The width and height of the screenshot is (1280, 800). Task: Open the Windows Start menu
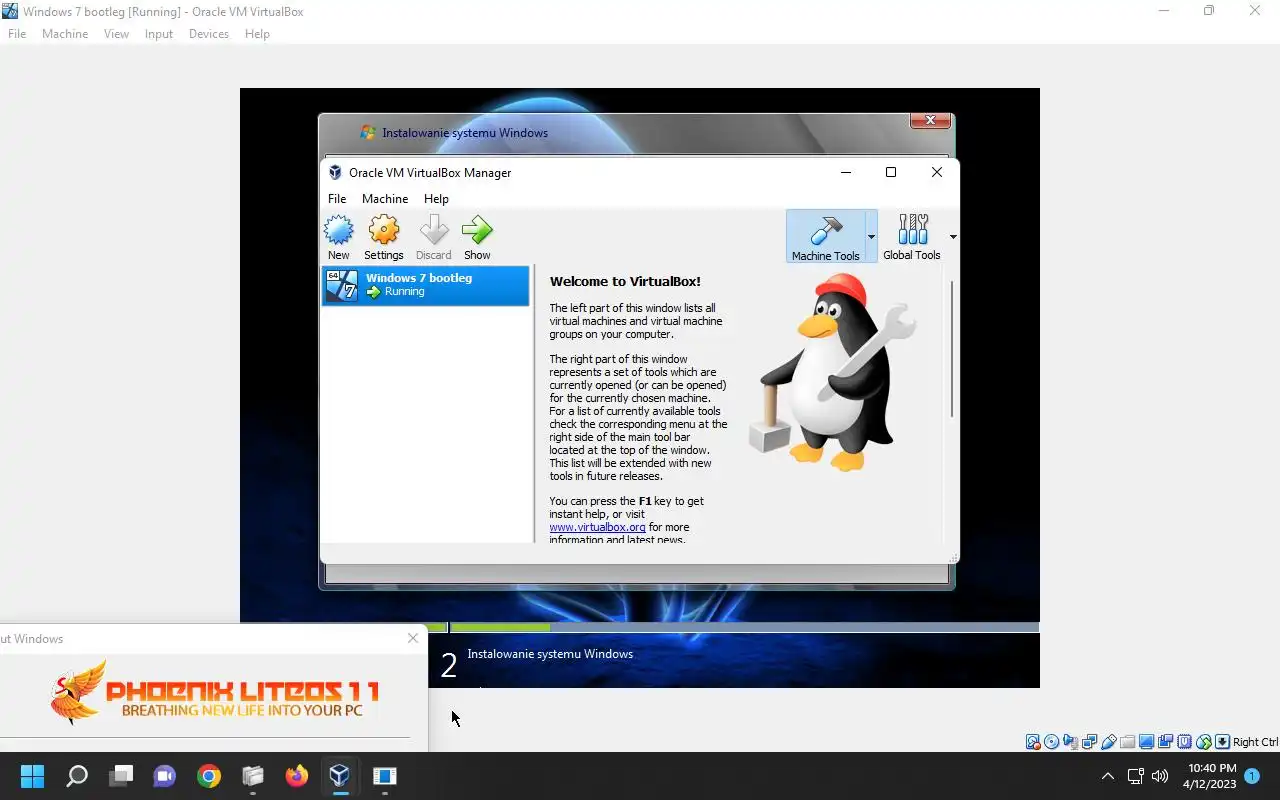32,776
